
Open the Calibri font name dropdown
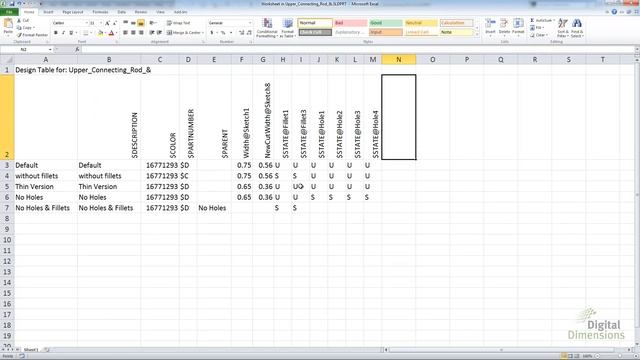pos(87,23)
